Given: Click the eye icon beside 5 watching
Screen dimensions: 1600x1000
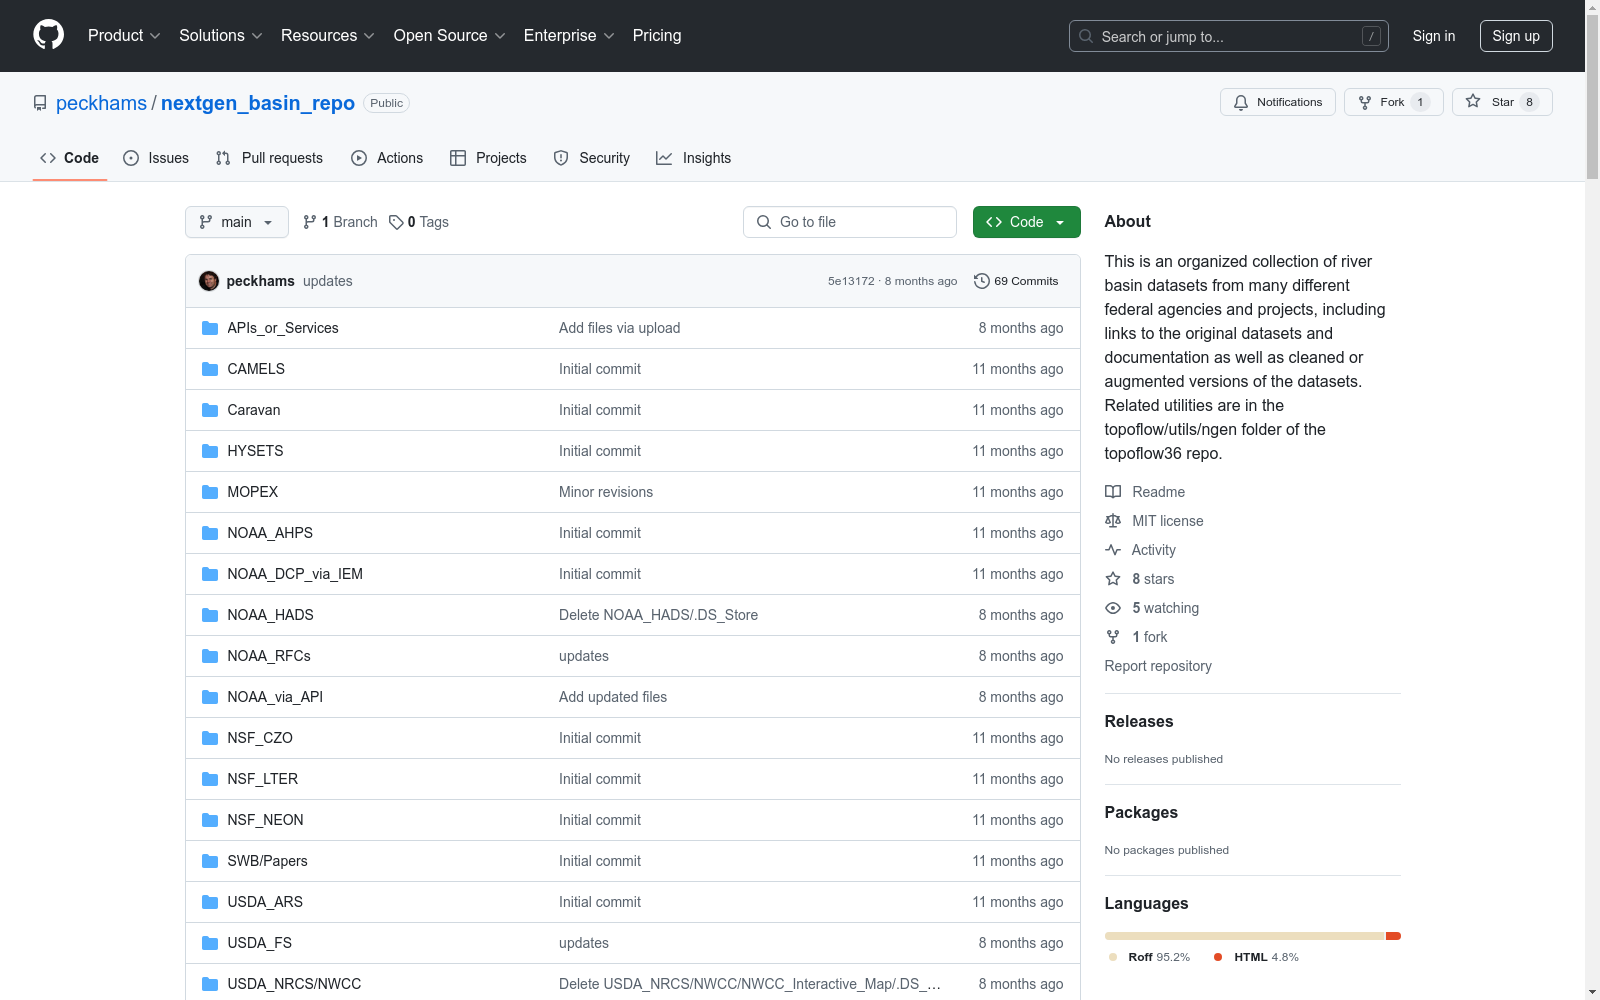Looking at the screenshot, I should [x=1113, y=608].
